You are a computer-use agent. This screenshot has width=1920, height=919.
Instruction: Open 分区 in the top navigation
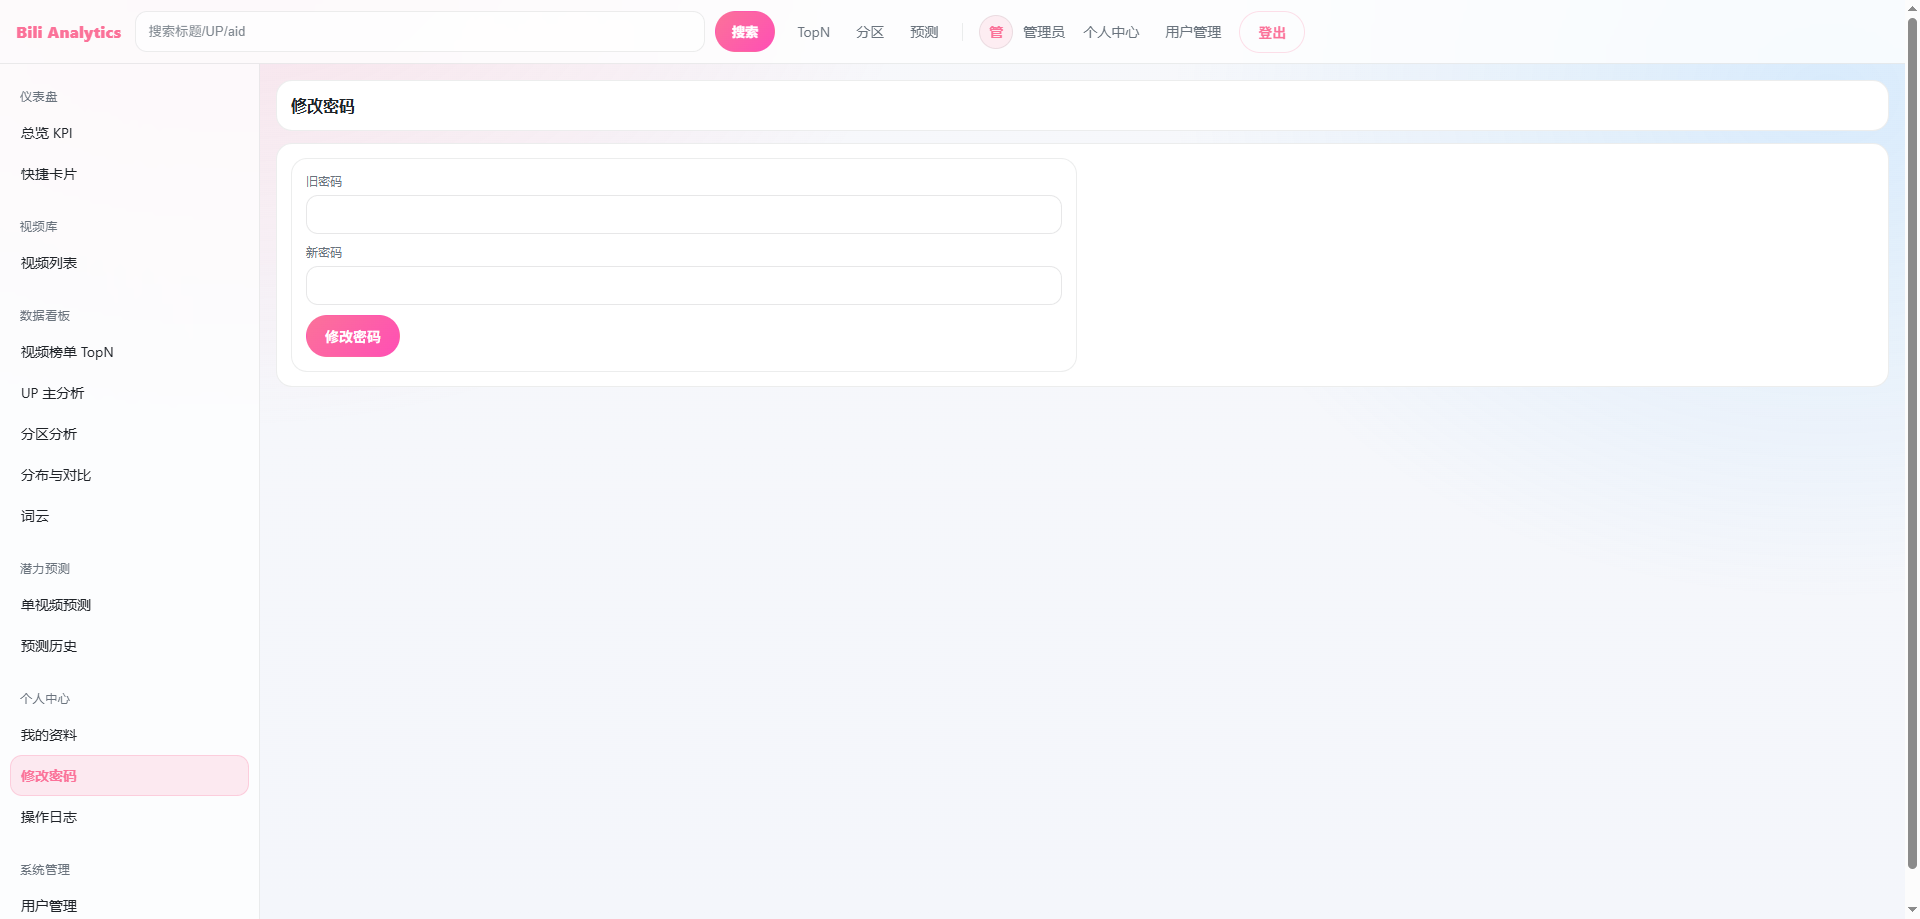pyautogui.click(x=869, y=32)
